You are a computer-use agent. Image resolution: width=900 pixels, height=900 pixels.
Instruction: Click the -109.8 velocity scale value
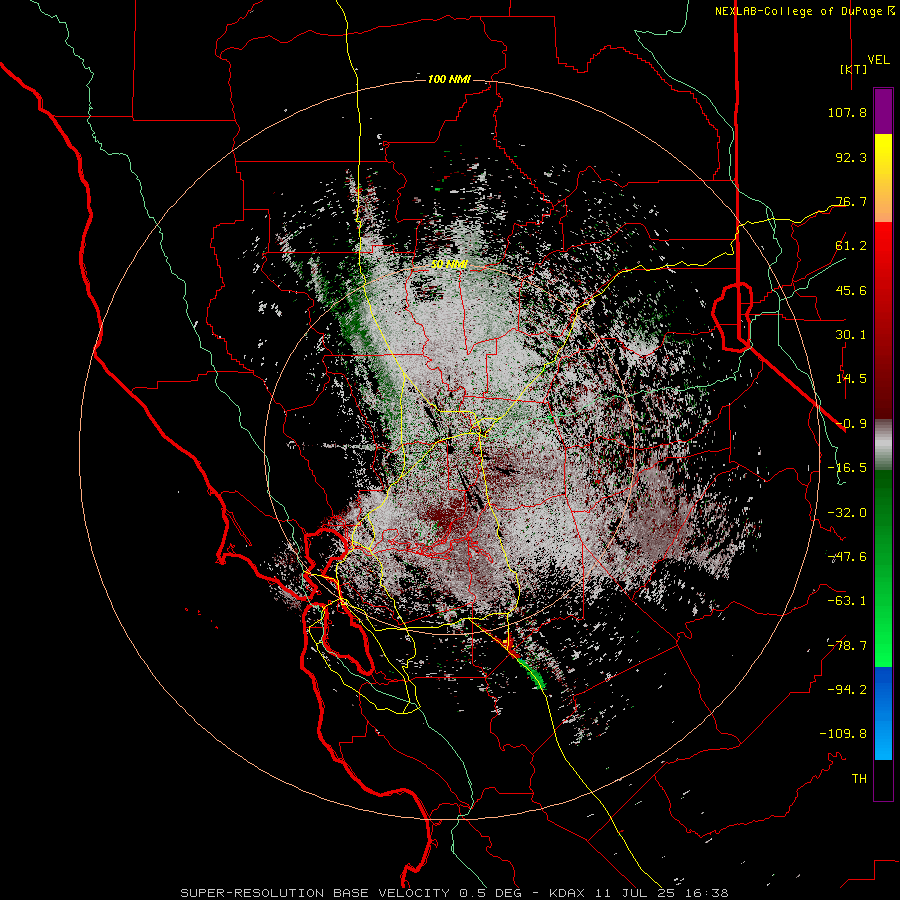(843, 734)
